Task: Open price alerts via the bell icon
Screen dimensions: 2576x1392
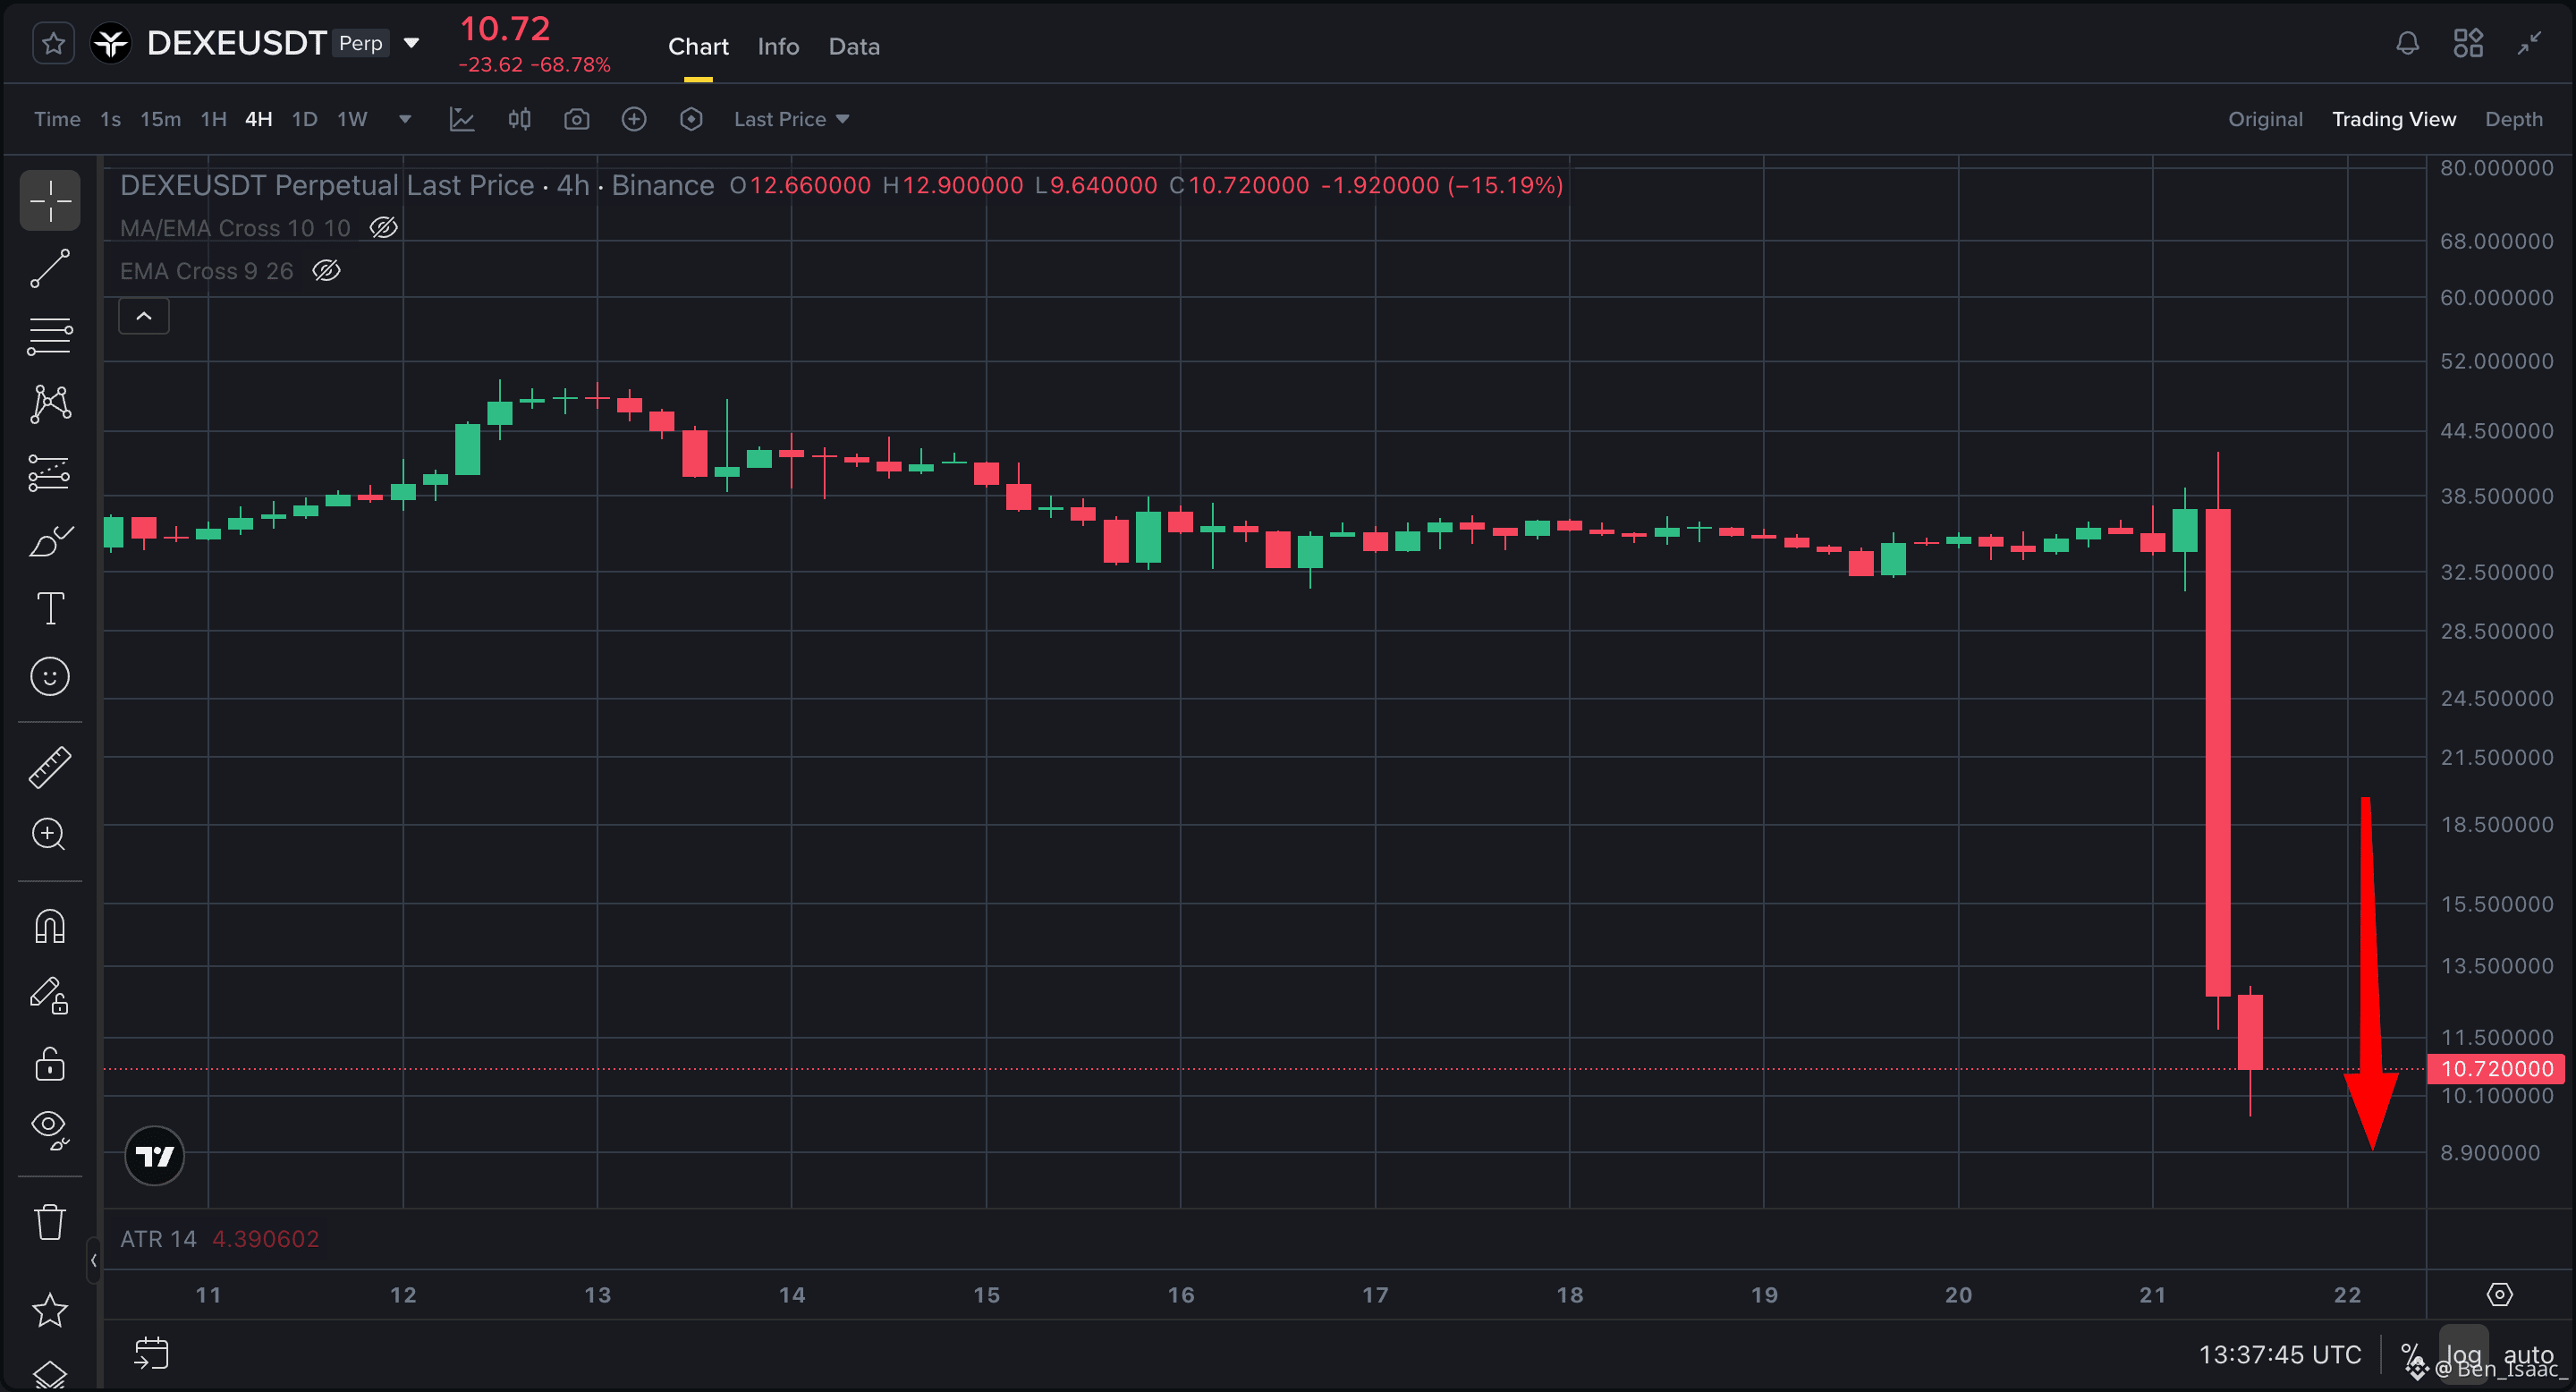Action: tap(2407, 44)
